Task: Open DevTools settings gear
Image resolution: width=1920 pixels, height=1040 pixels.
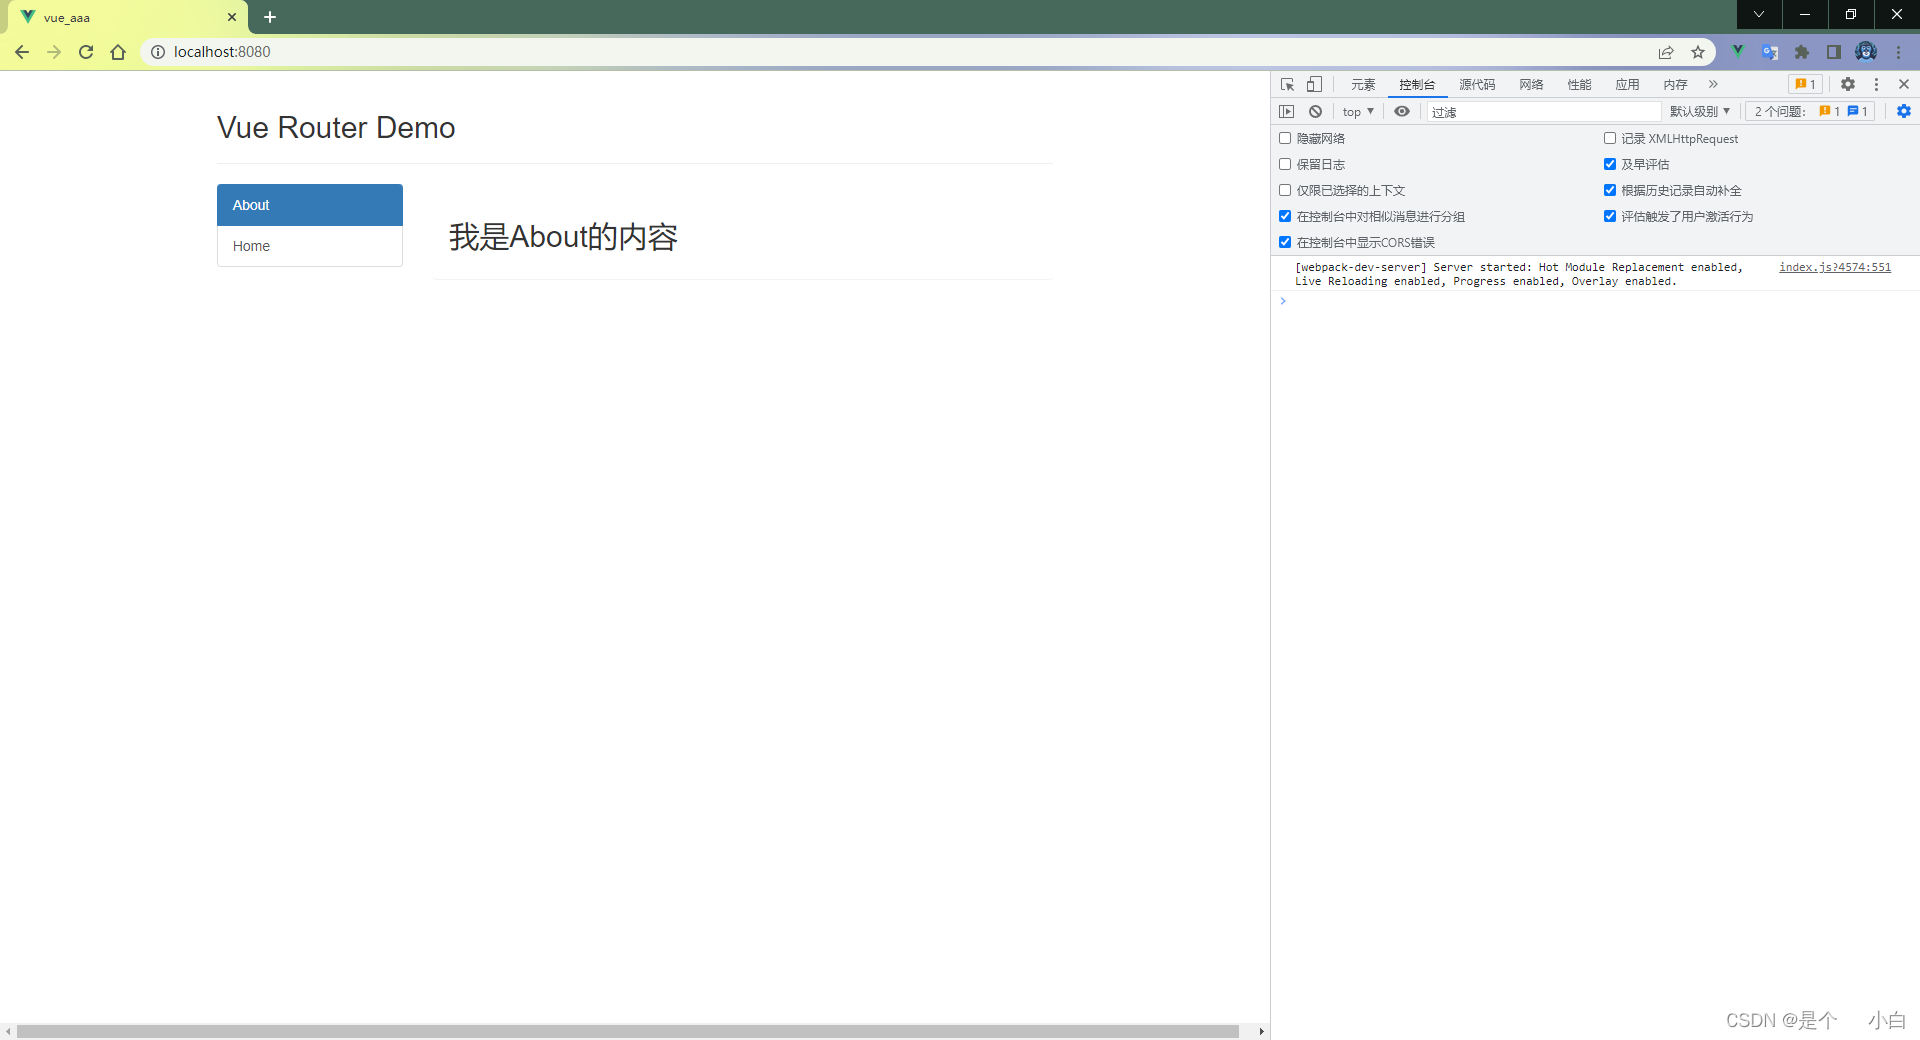Action: click(x=1847, y=84)
